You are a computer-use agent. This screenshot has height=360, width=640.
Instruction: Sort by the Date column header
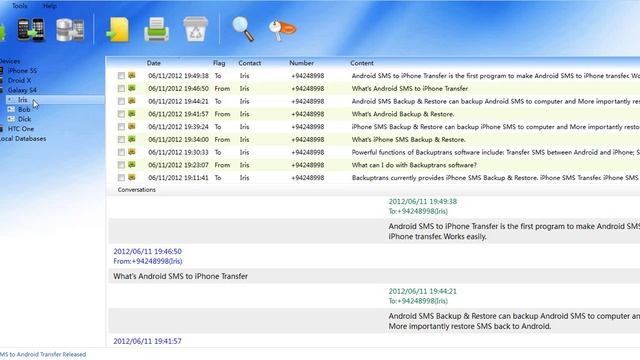(x=154, y=63)
